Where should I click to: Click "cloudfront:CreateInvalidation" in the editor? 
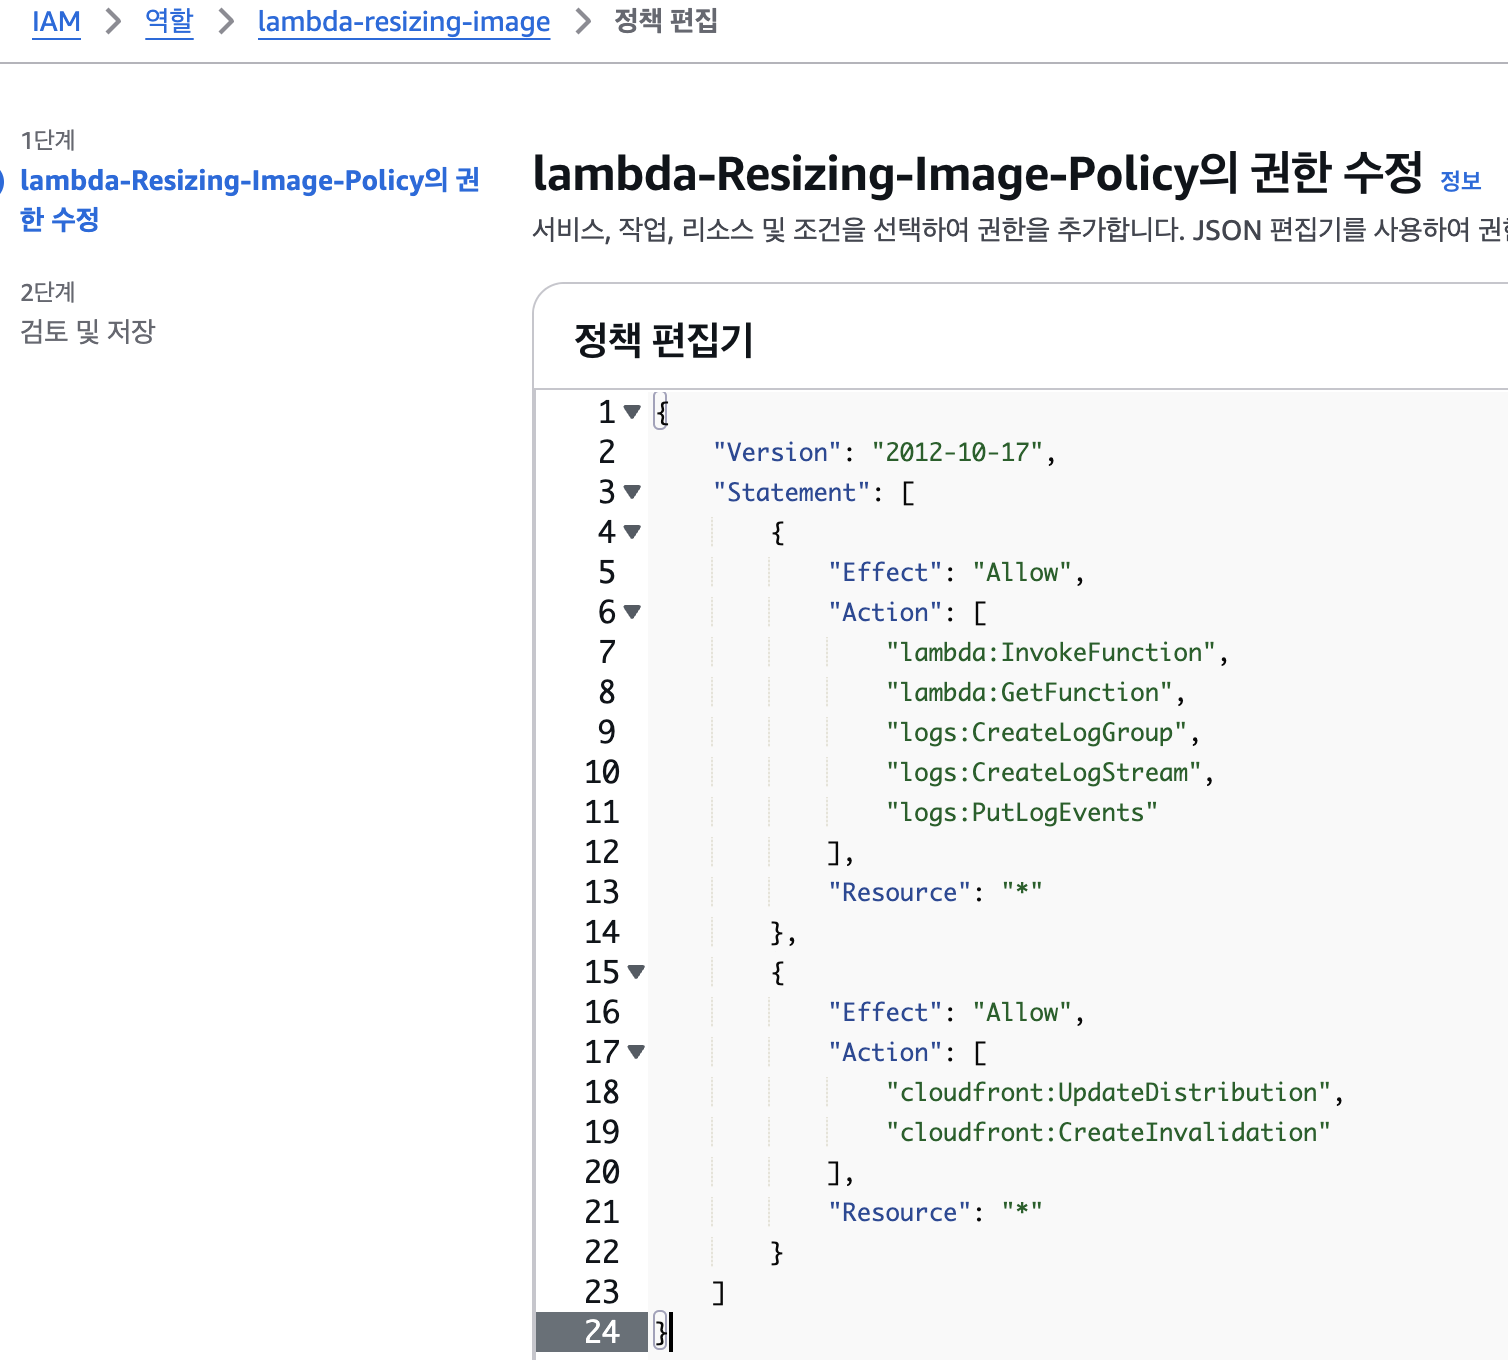[x=1108, y=1132]
